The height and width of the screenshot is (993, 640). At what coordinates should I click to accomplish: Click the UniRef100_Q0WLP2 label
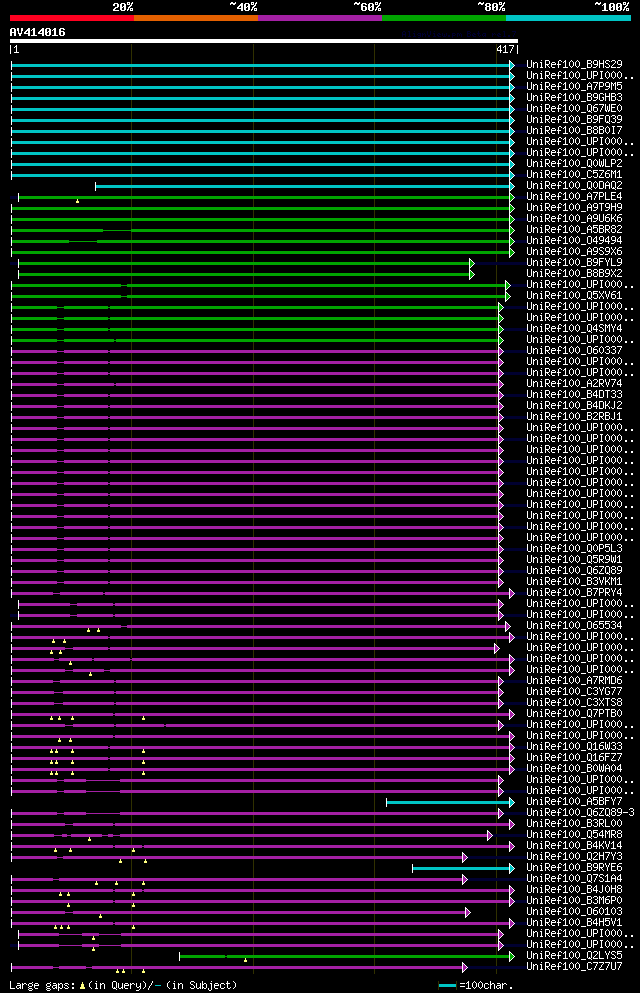pos(574,163)
